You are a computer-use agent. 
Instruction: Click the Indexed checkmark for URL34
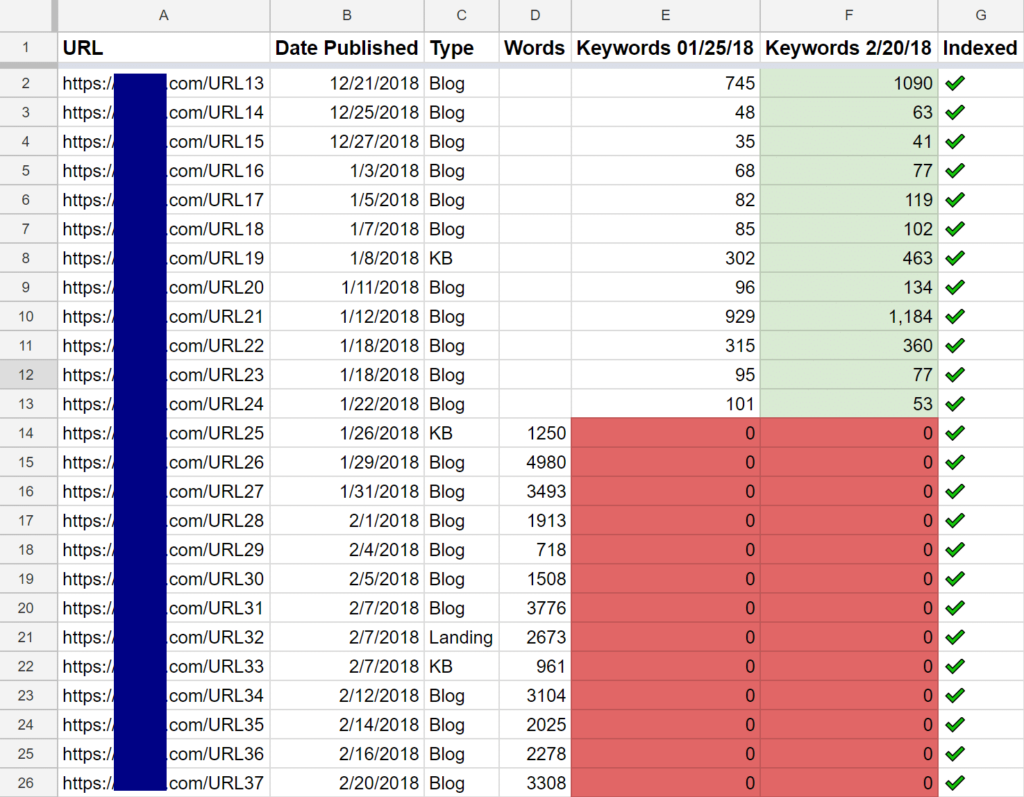(x=954, y=695)
